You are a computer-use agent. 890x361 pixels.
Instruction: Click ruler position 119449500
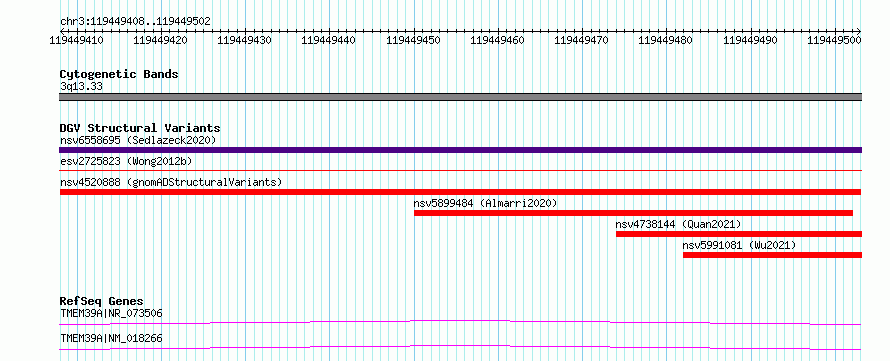pyautogui.click(x=834, y=40)
